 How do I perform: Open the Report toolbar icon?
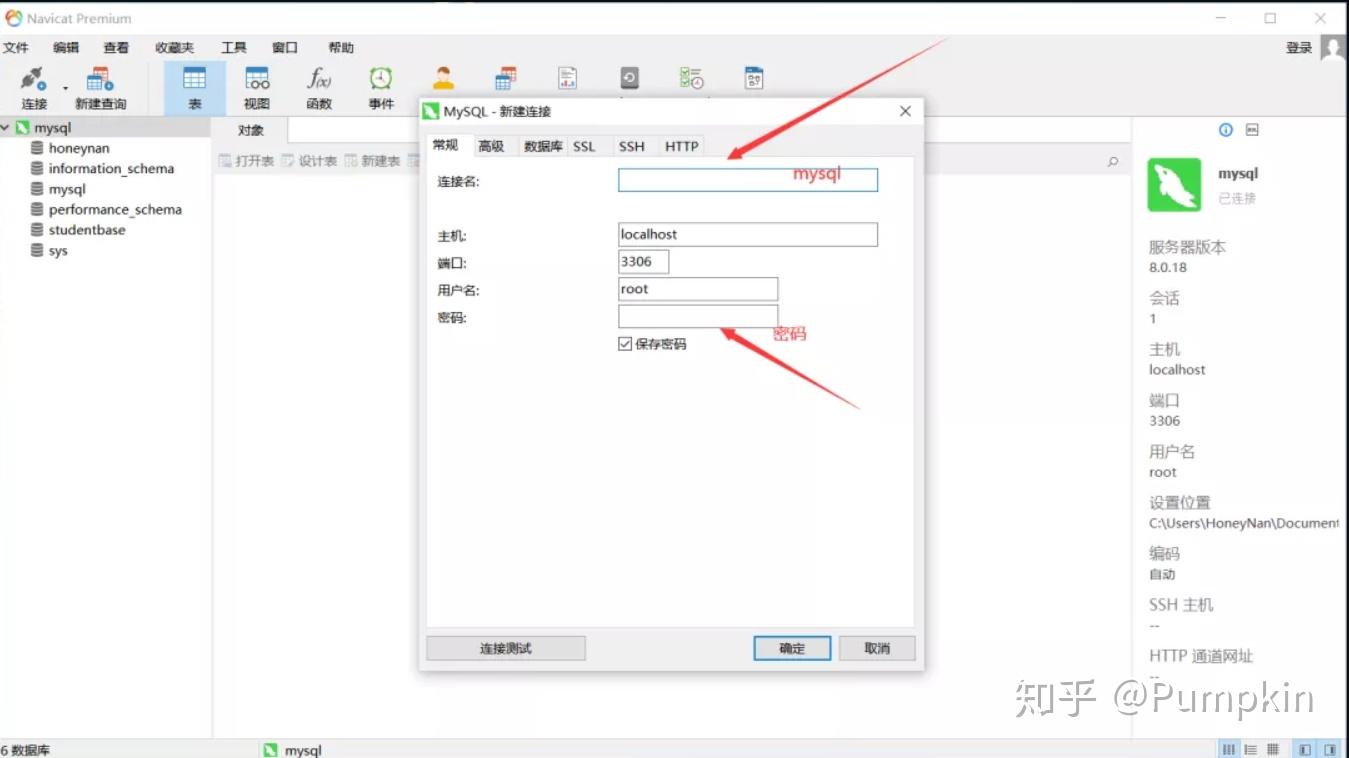[x=568, y=78]
